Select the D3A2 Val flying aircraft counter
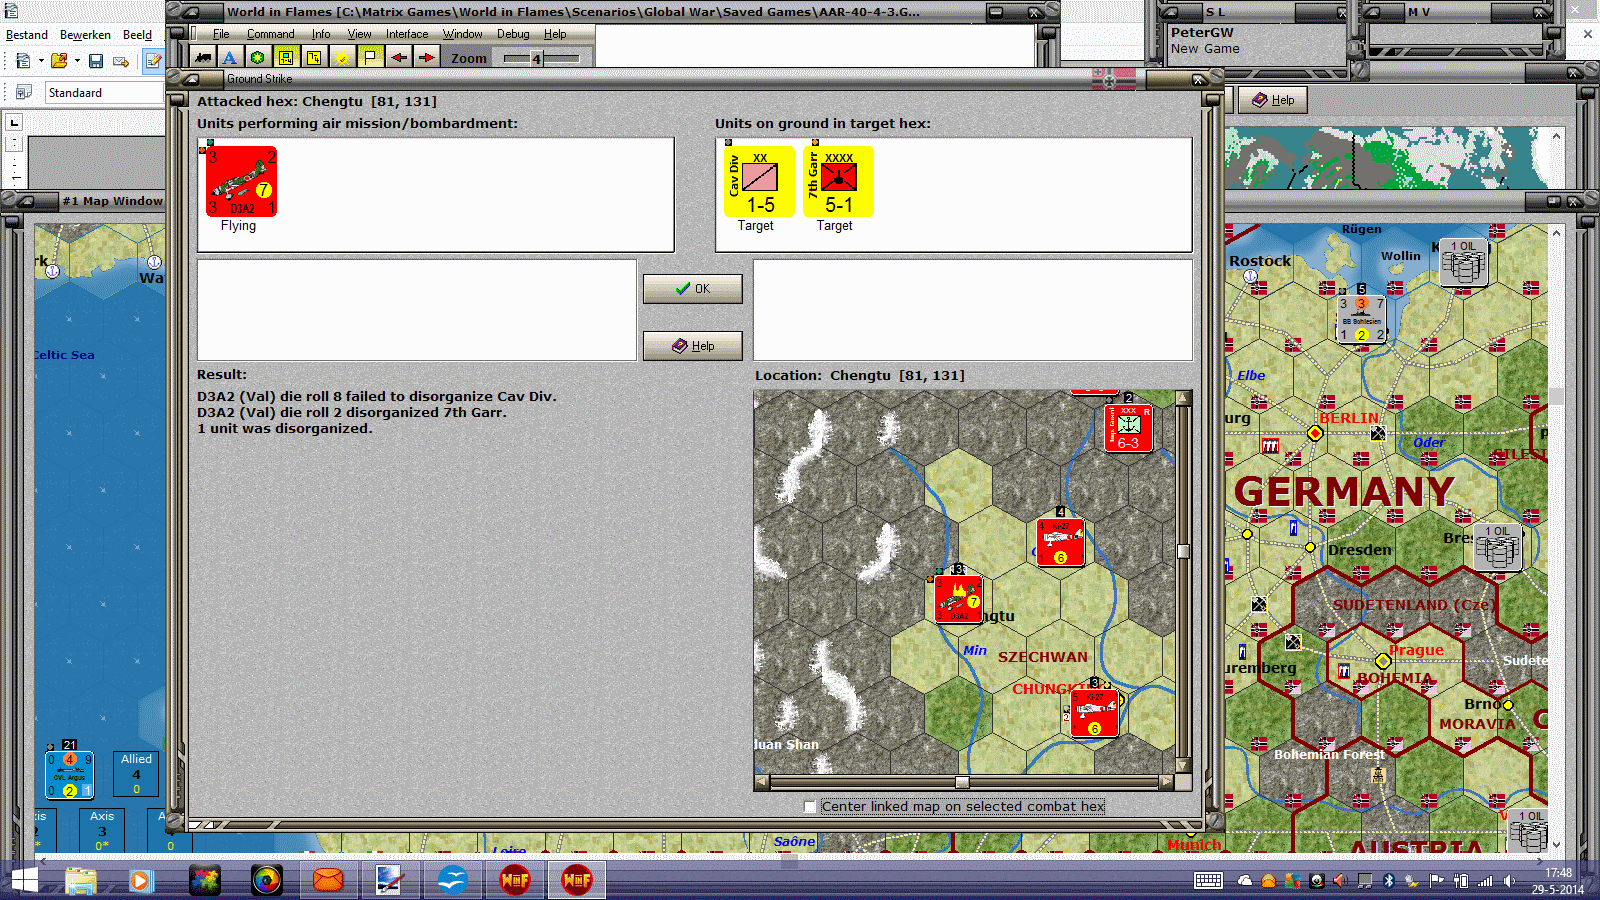 pos(241,181)
